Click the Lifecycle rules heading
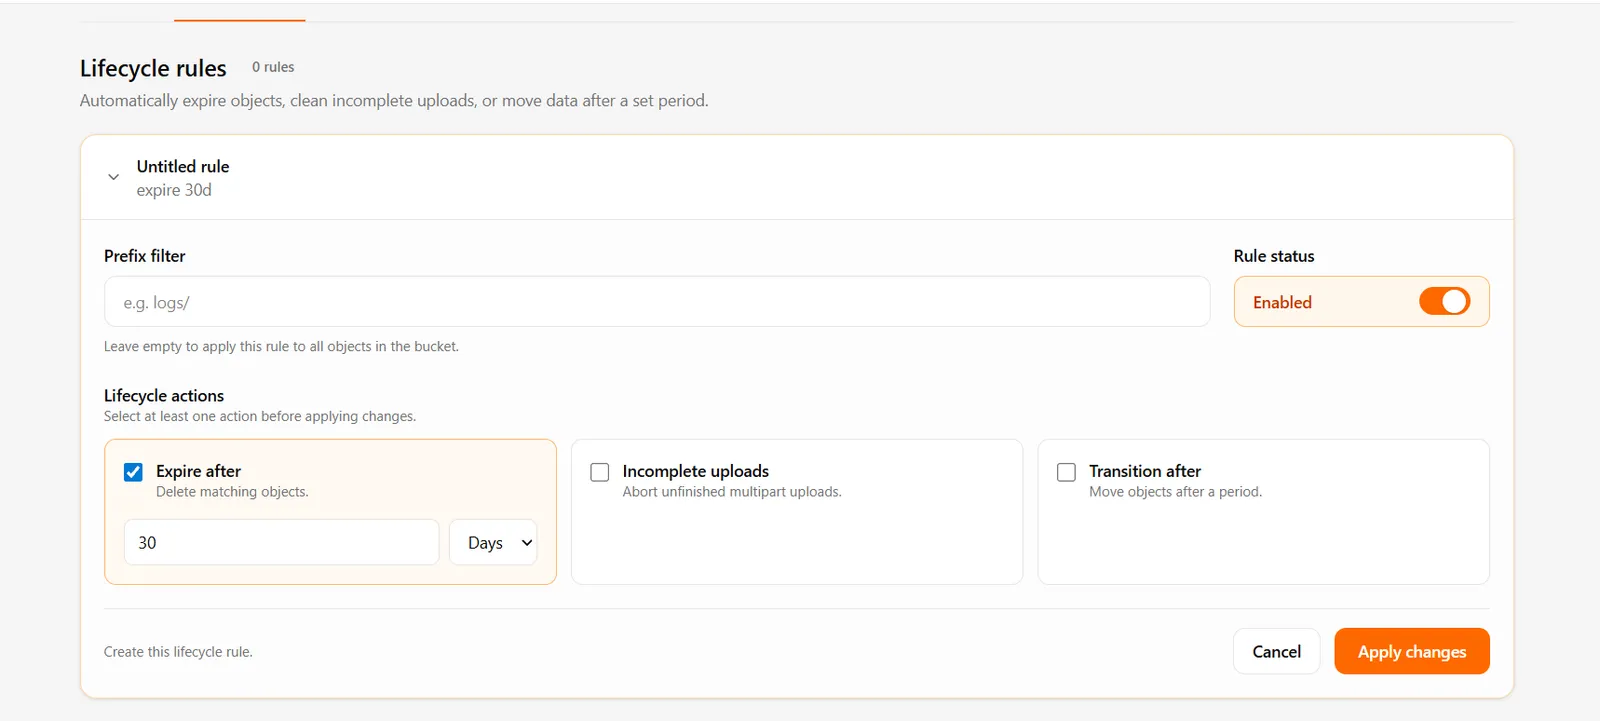The image size is (1600, 721). 153,68
